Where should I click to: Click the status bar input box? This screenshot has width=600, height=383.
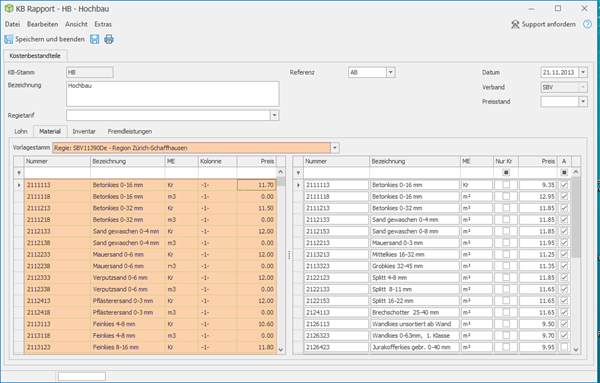pos(82,376)
